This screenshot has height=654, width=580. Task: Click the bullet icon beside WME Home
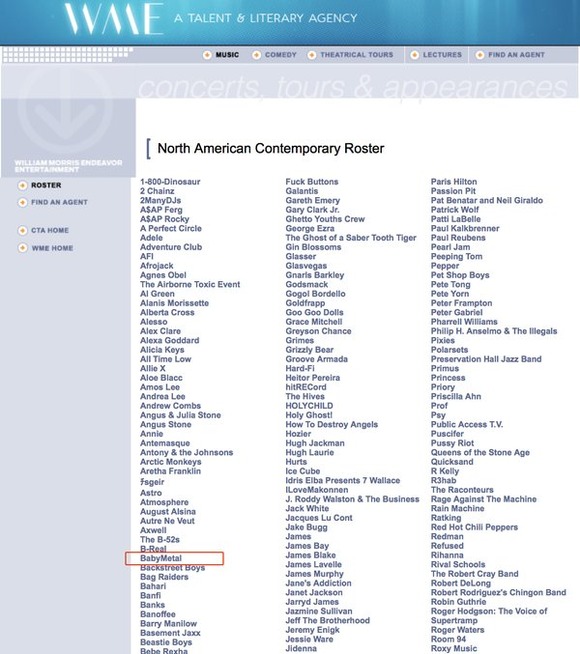[x=23, y=248]
